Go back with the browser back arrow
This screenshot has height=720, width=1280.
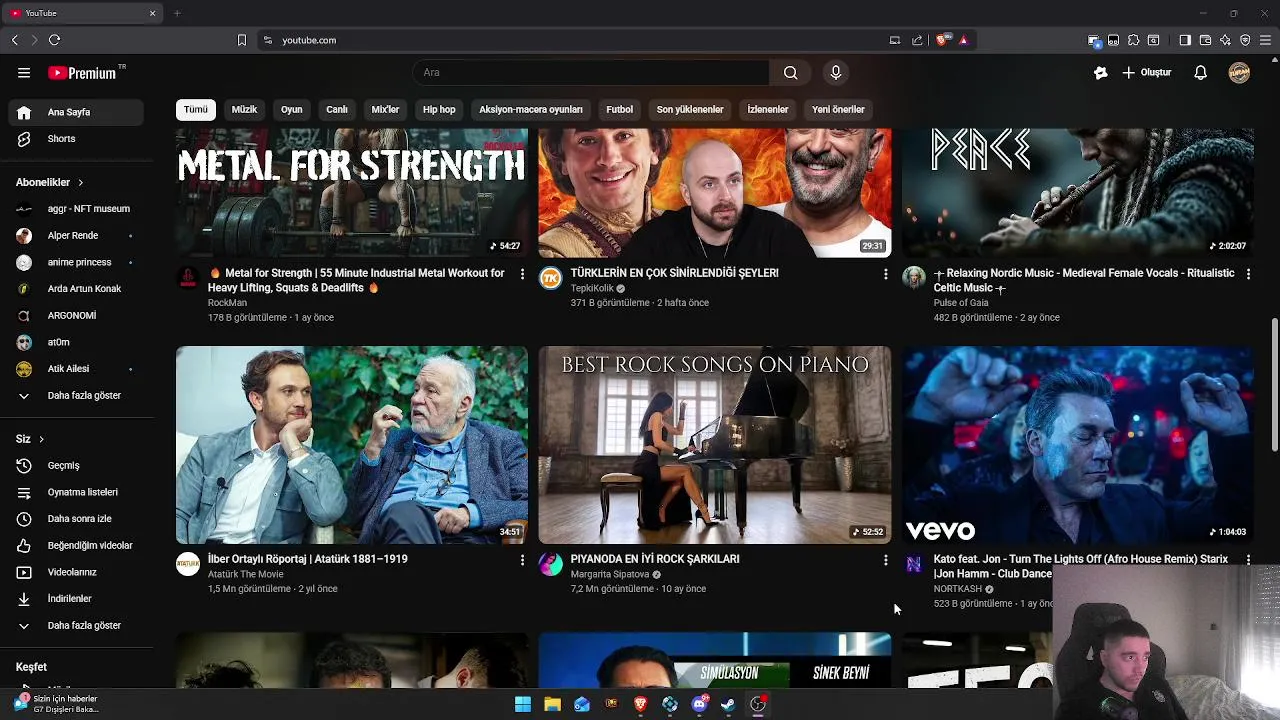[x=14, y=40]
